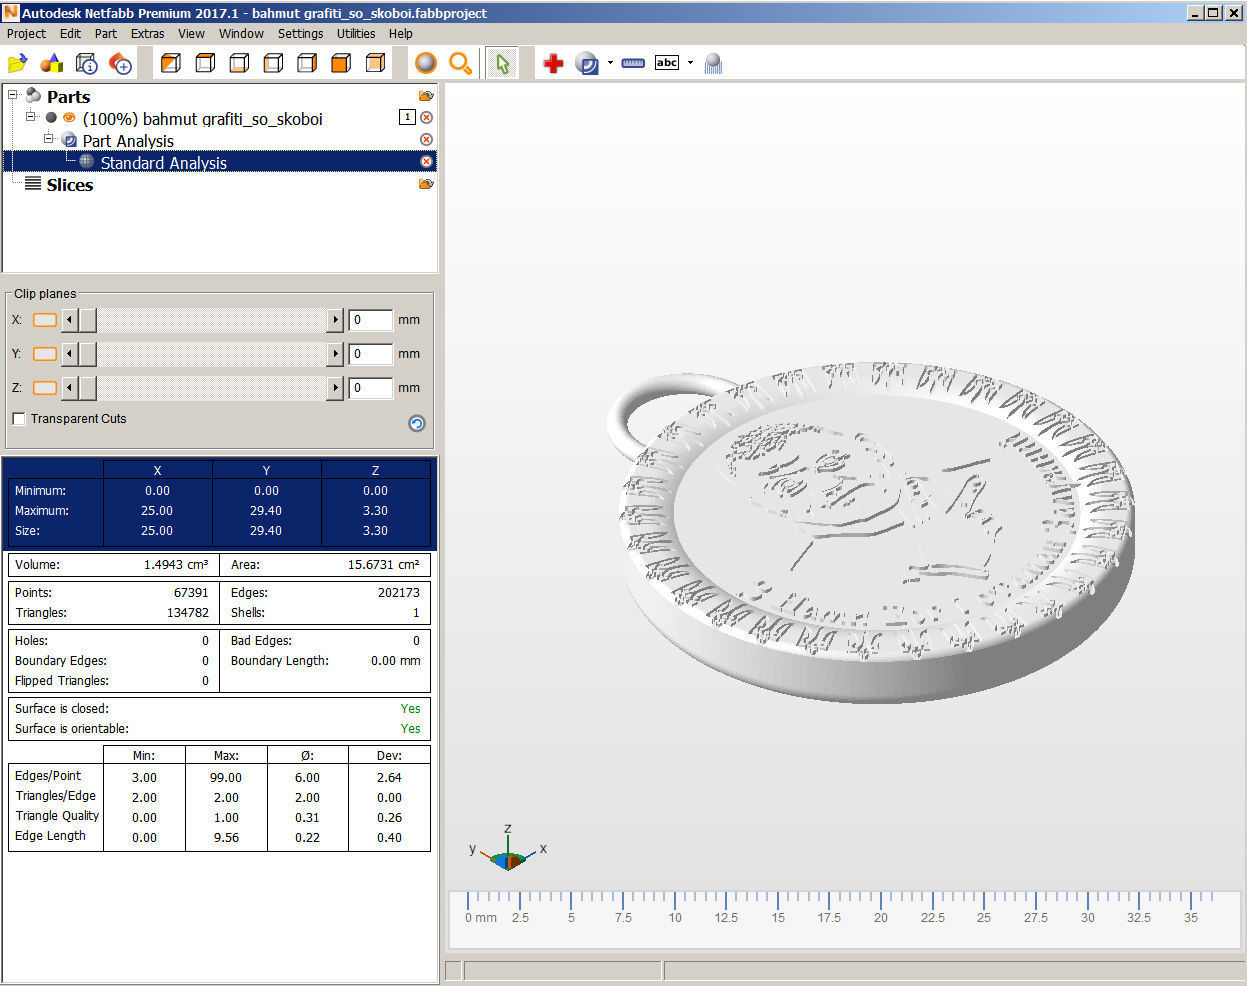Select the Parts tree root

(68, 96)
